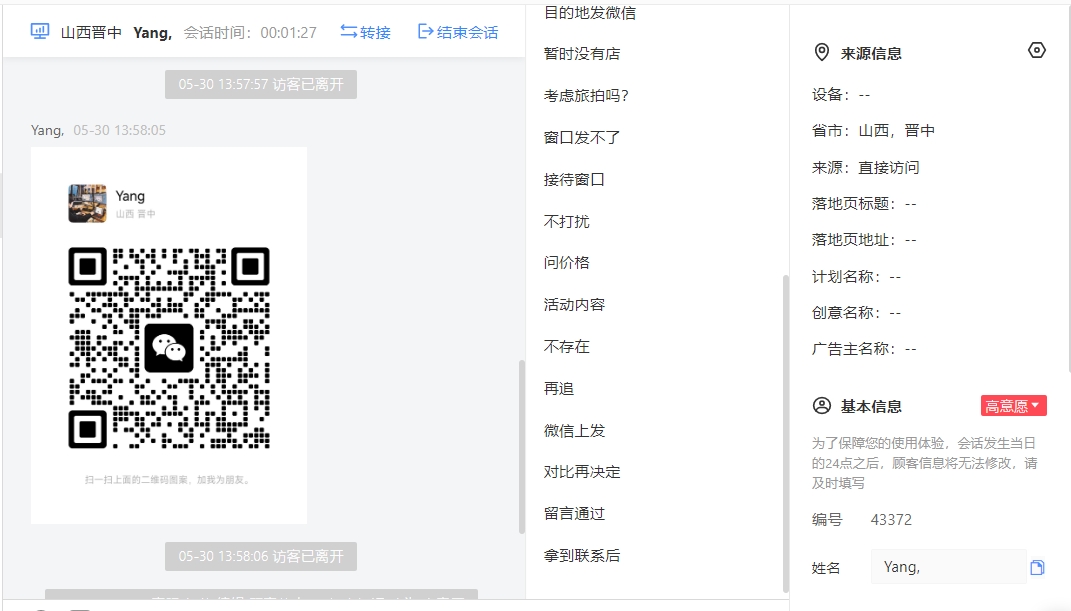The width and height of the screenshot is (1071, 611).
Task: Click the hexagon settings icon in 来源信息 header
Action: 1036,51
